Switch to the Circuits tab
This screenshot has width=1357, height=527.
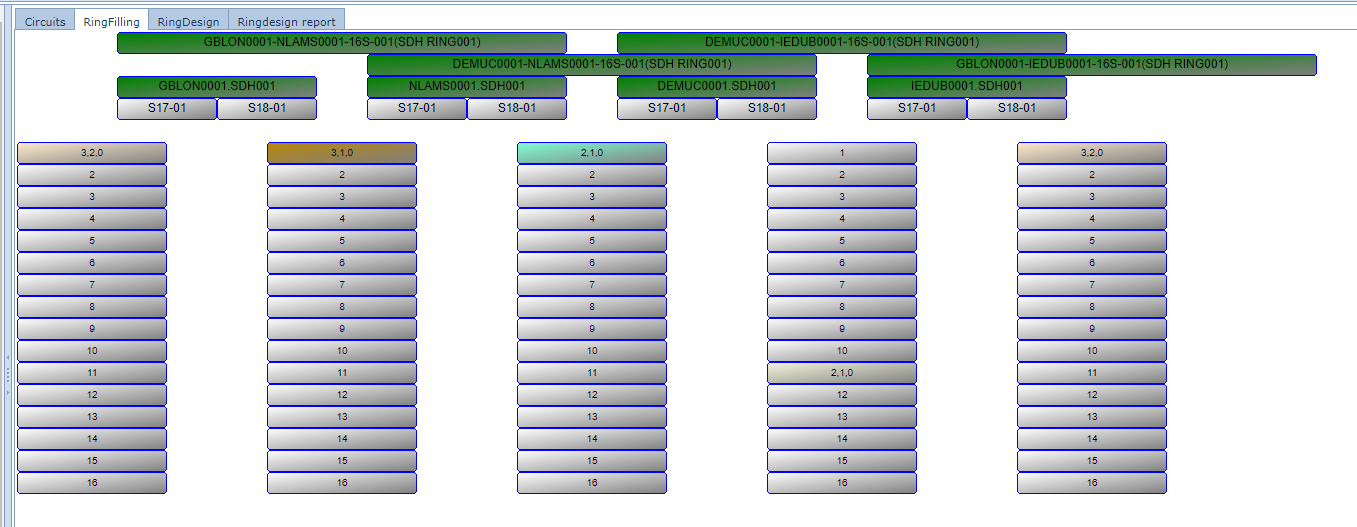[x=45, y=21]
